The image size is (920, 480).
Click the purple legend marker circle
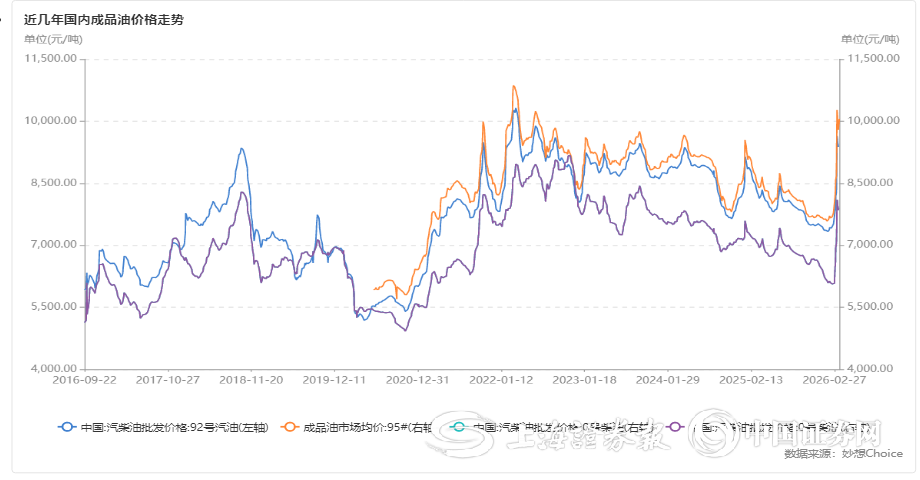677,427
